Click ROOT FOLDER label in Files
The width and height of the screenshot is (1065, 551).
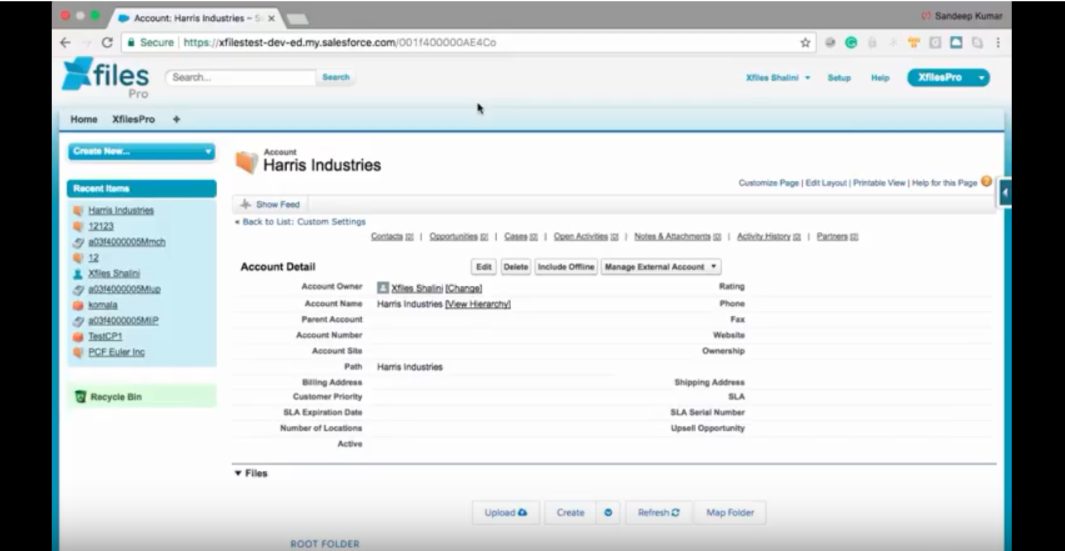[x=325, y=544]
